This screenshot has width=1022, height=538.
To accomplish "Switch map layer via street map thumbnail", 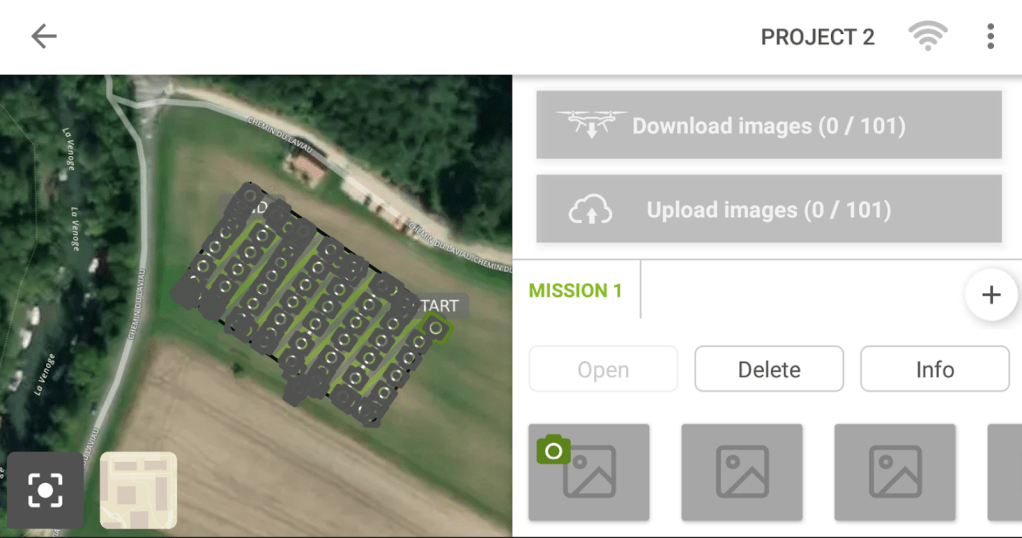I will (138, 490).
